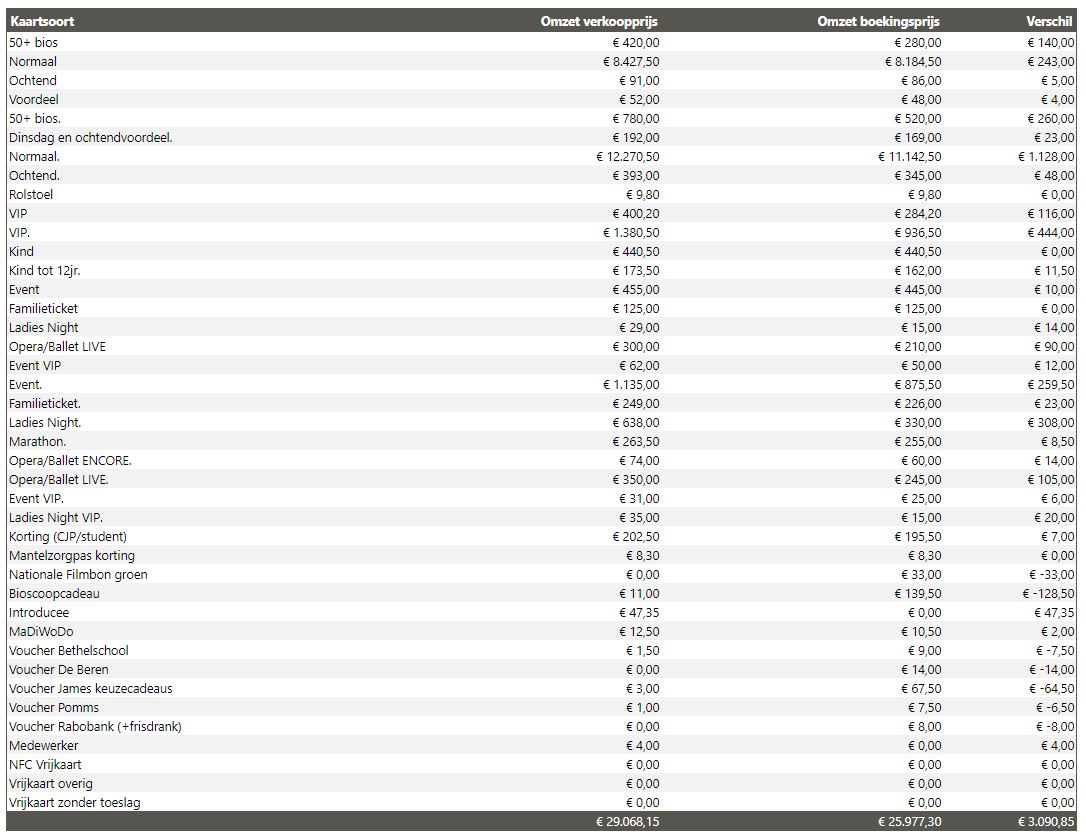This screenshot has height=838, width=1086.
Task: Select the 'Normaal' row label without trailing dot
Action: pos(33,62)
